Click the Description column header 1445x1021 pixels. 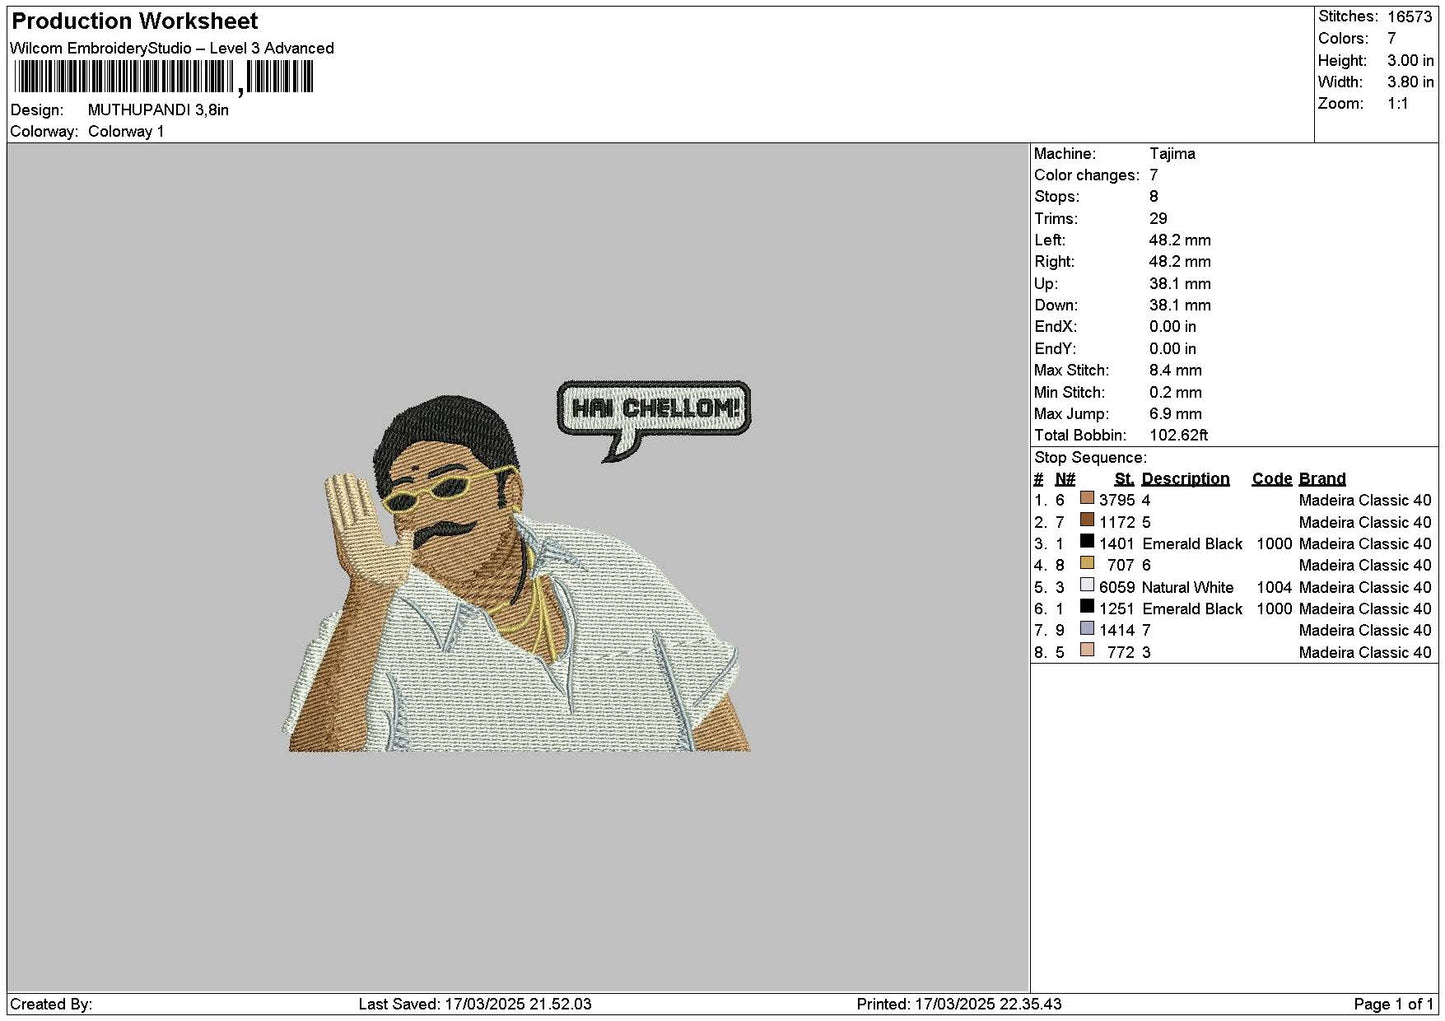point(1185,479)
